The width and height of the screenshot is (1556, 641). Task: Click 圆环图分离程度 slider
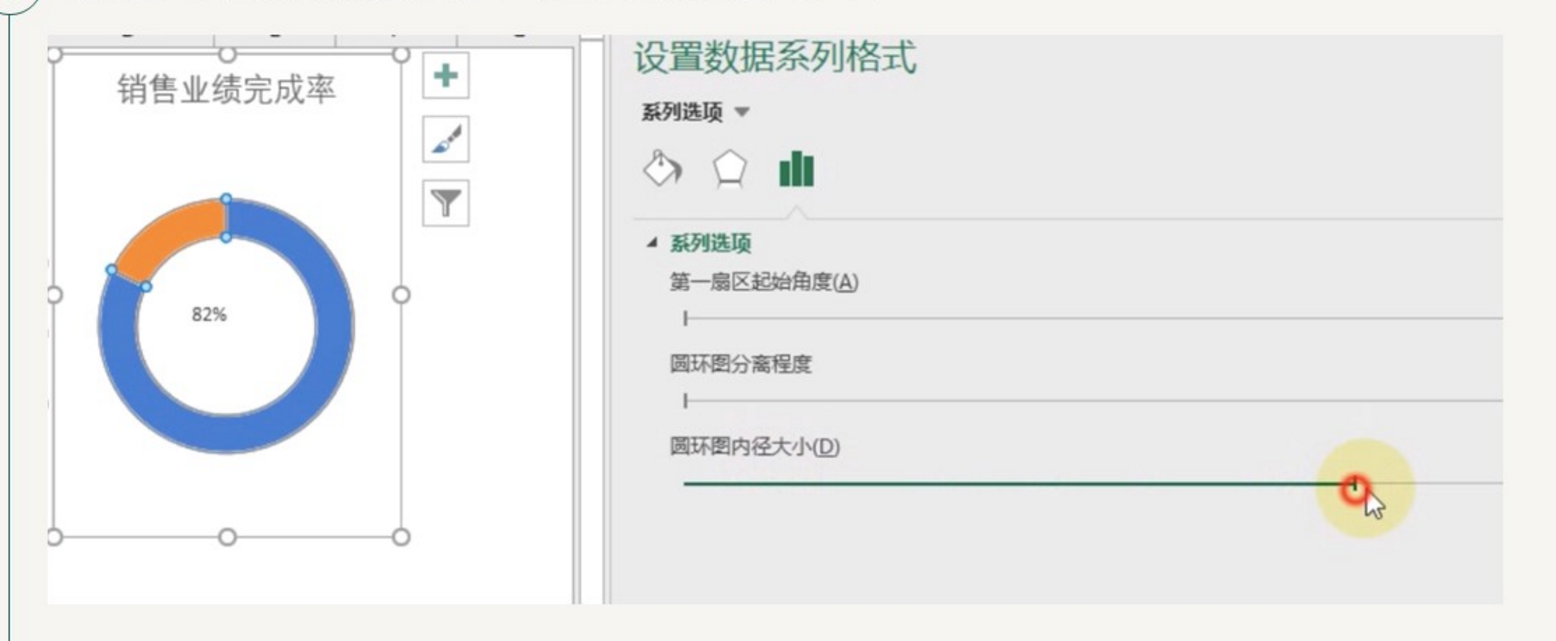[x=1093, y=401]
